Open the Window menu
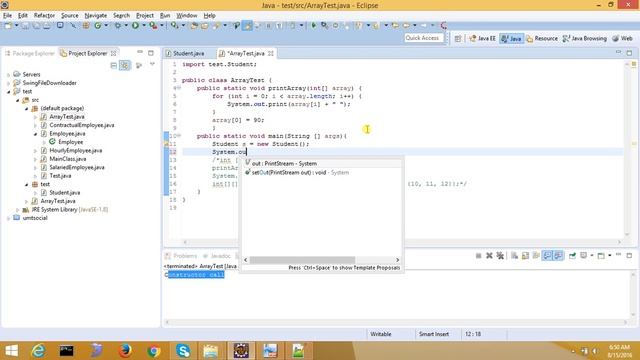Viewport: 640px width, 360px height. click(x=187, y=16)
